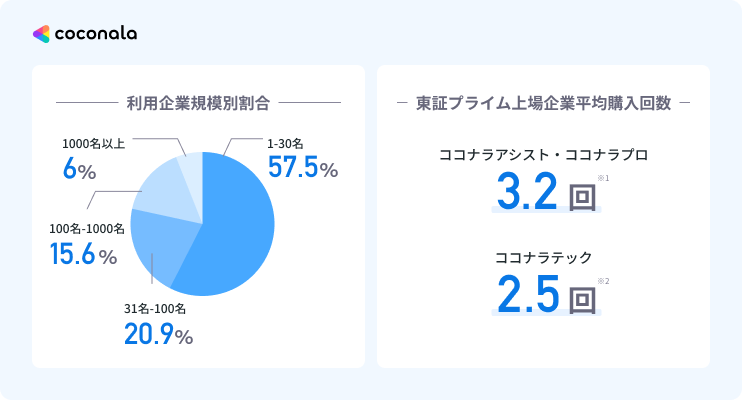Click the coconala logo icon
The image size is (742, 400).
coord(41,34)
